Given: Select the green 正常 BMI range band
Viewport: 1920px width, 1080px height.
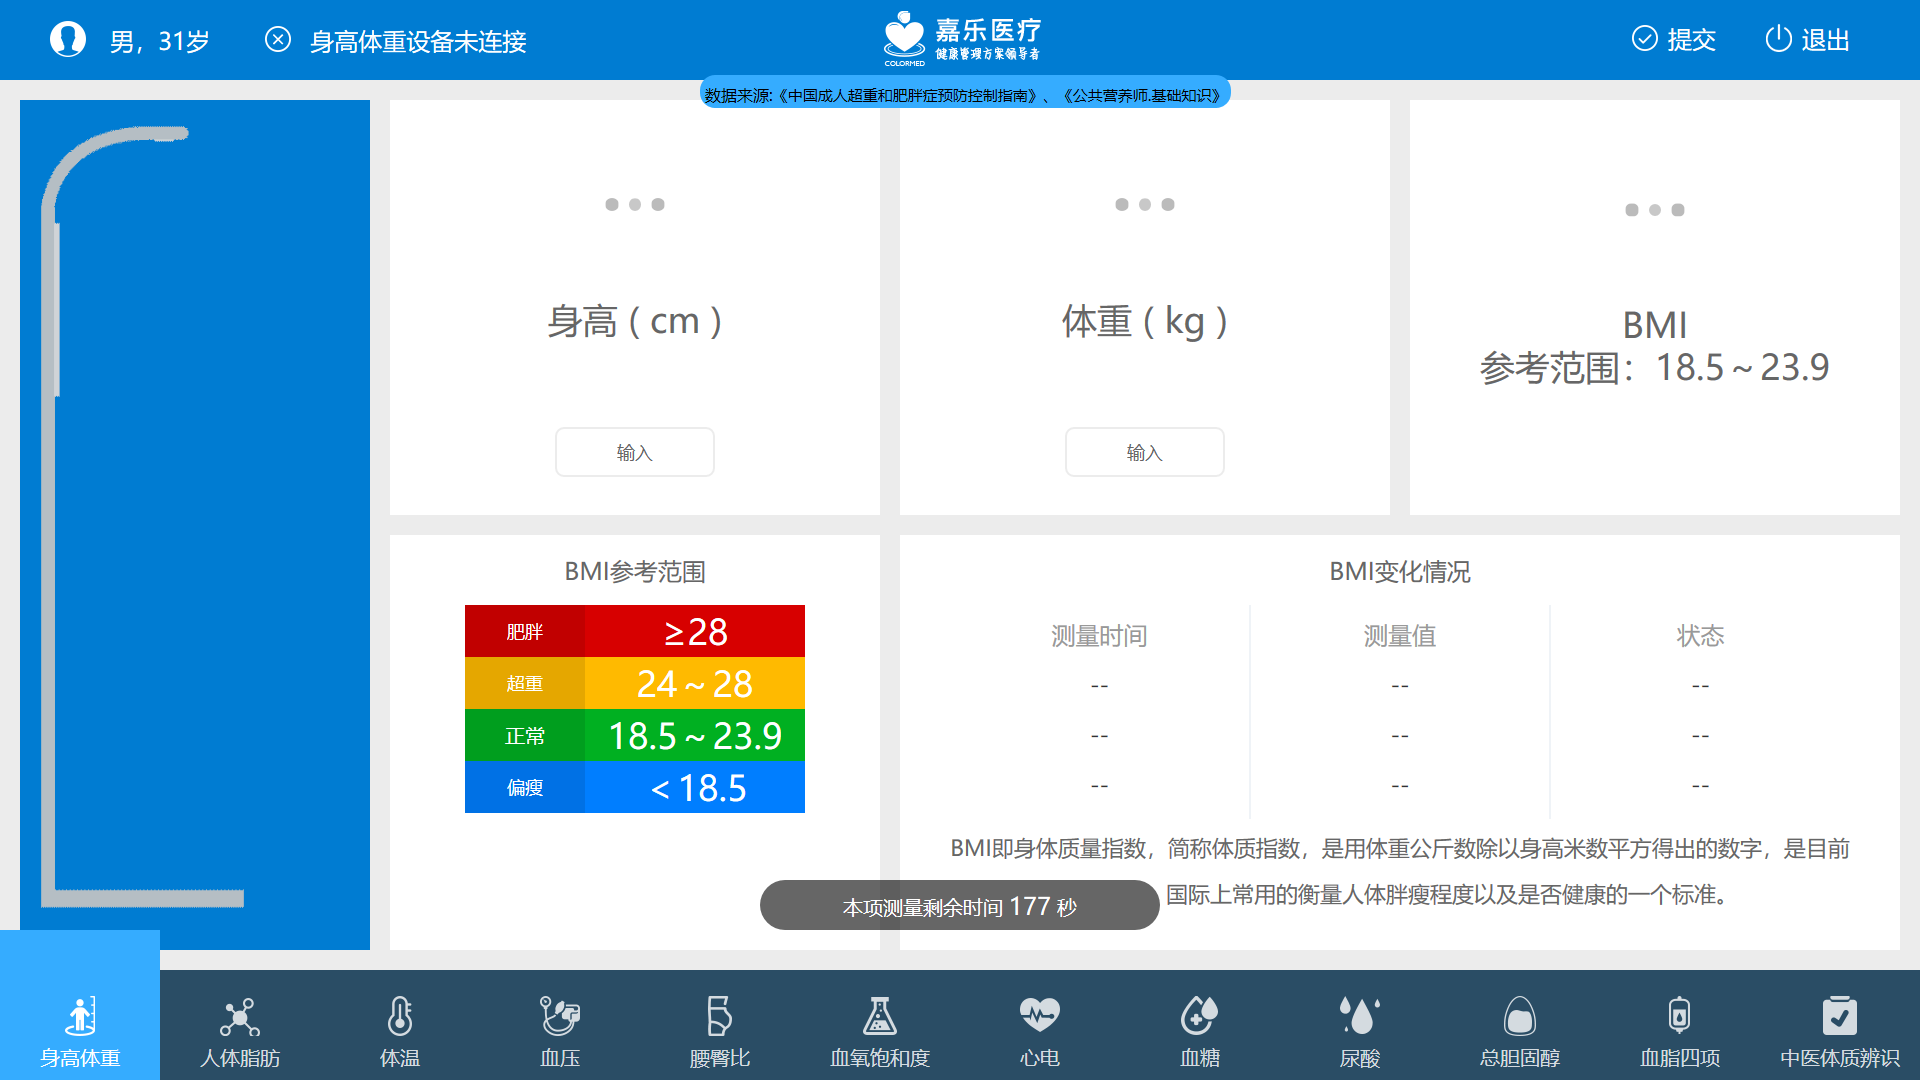Looking at the screenshot, I should coord(634,736).
